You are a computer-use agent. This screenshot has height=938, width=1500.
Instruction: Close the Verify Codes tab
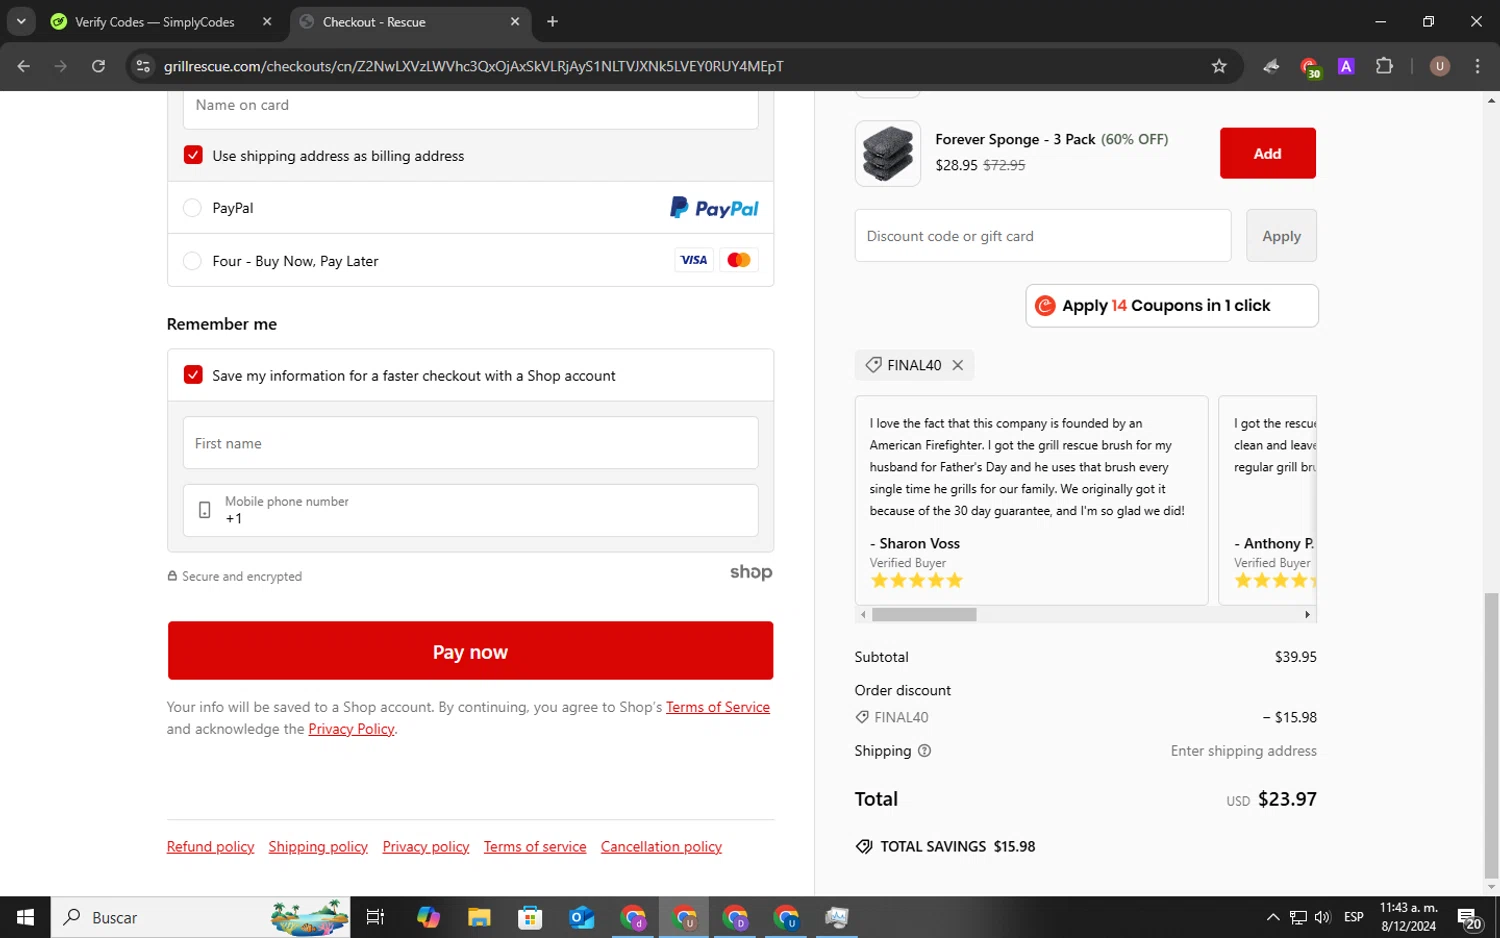267,21
